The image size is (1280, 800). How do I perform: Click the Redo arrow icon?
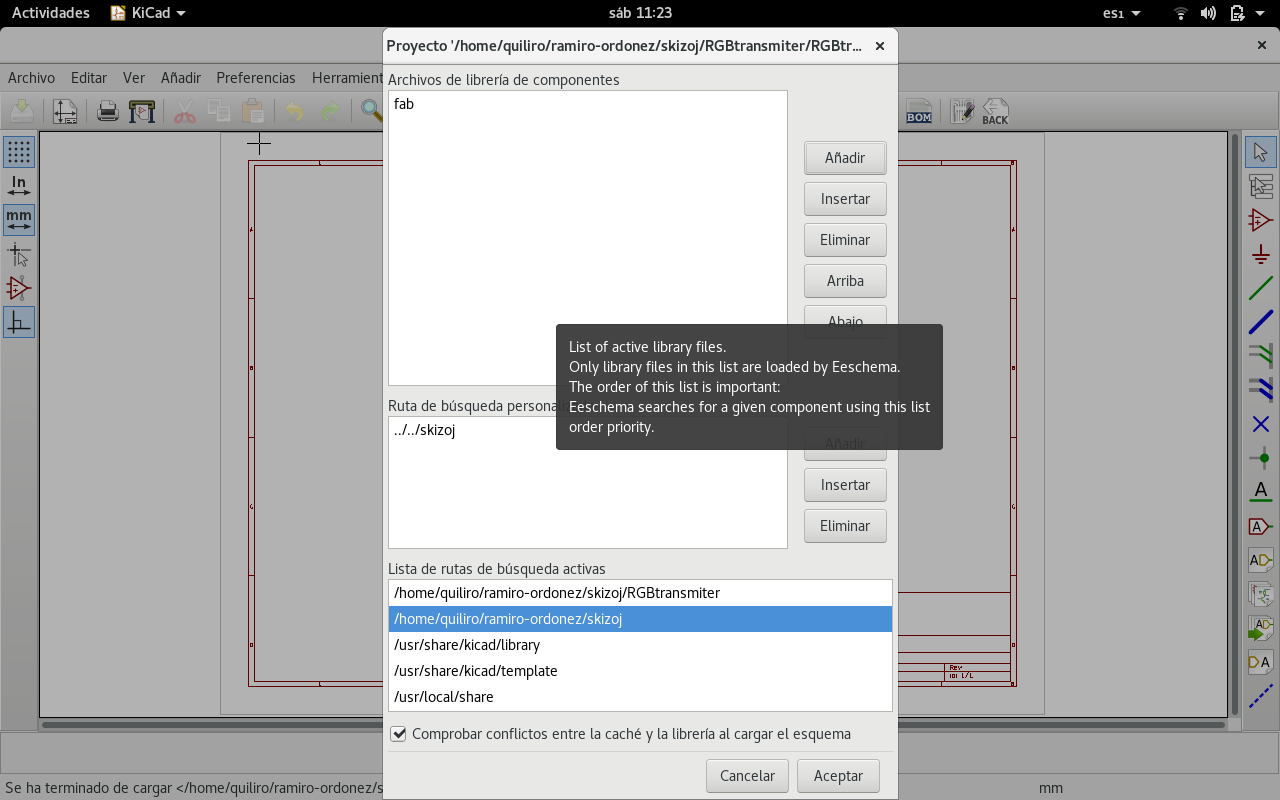point(330,111)
